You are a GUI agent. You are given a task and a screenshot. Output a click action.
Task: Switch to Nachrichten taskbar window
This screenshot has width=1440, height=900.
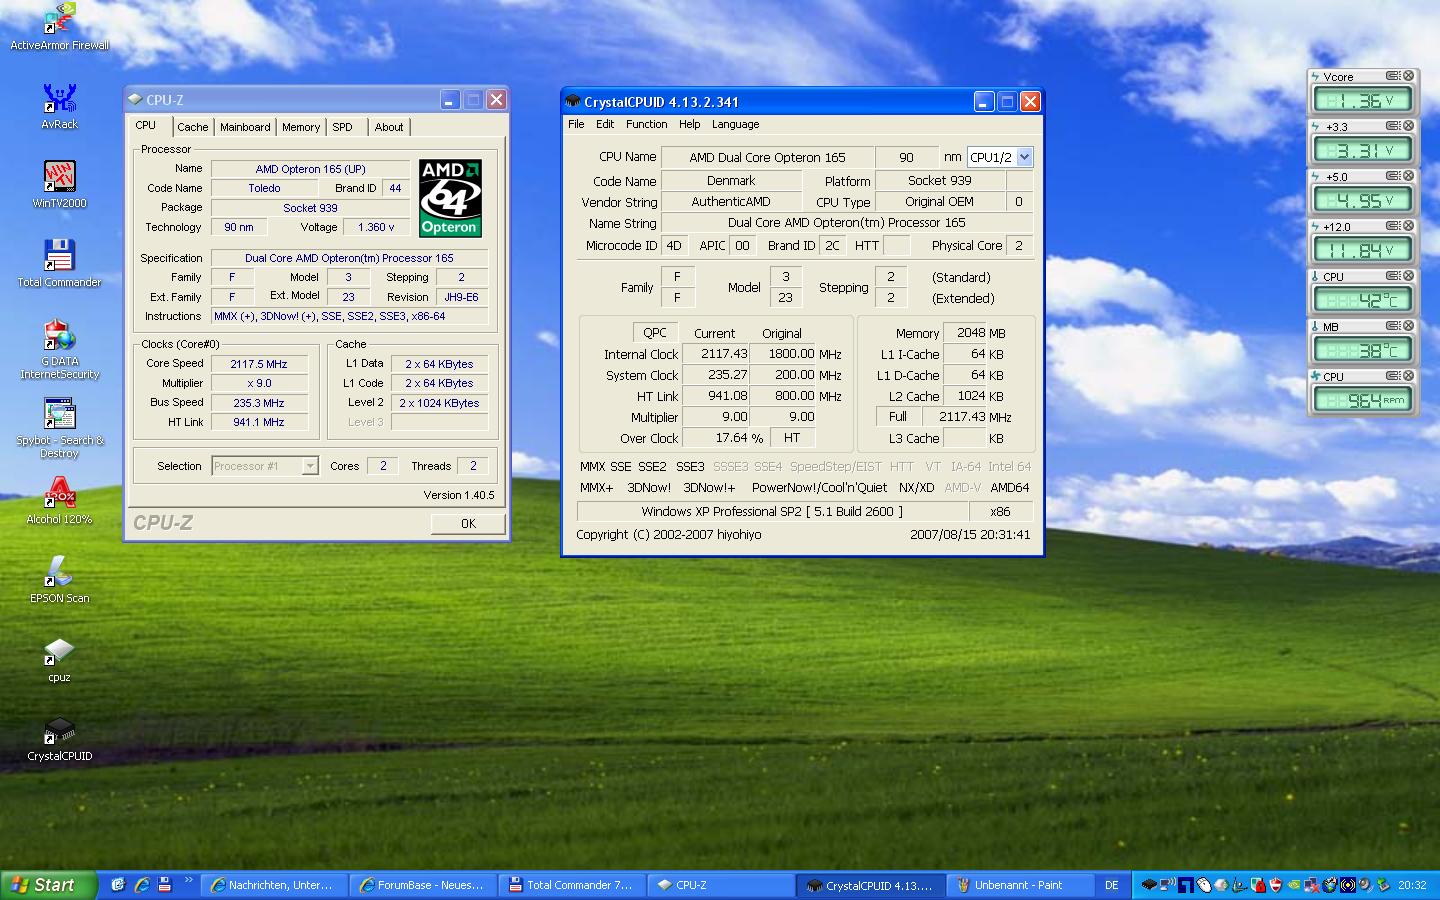click(275, 885)
